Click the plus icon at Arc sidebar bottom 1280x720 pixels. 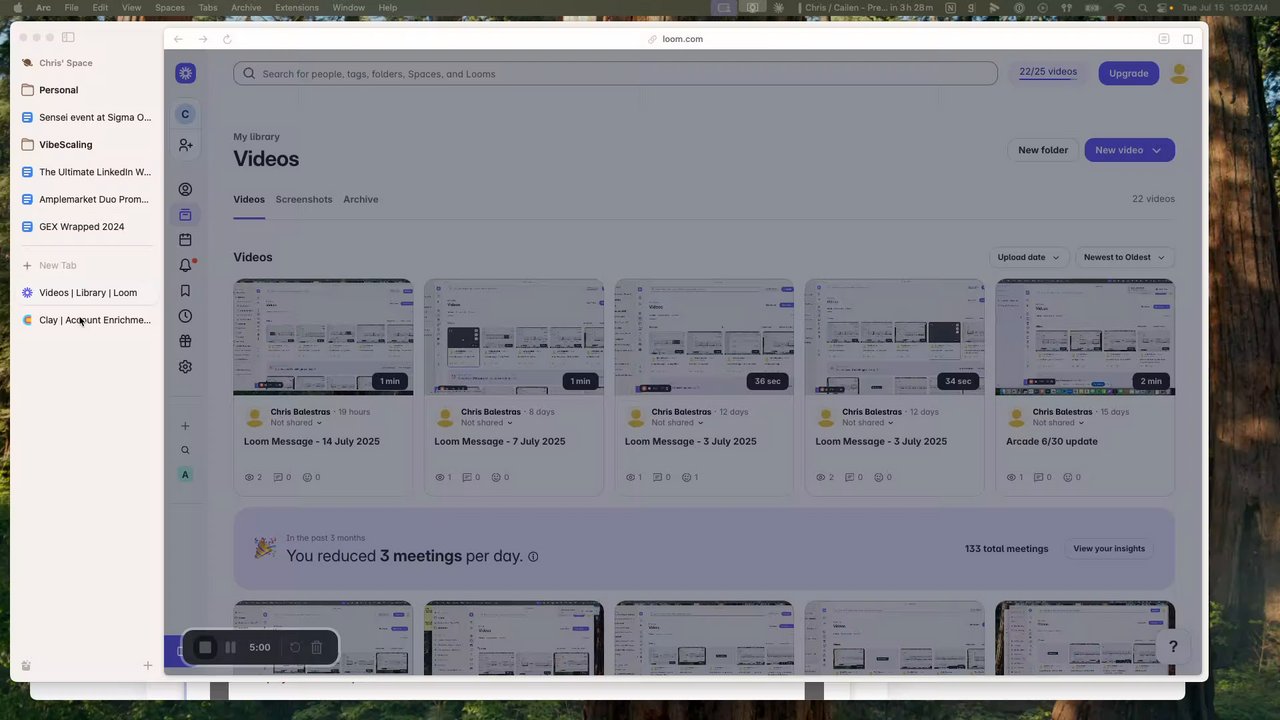148,665
